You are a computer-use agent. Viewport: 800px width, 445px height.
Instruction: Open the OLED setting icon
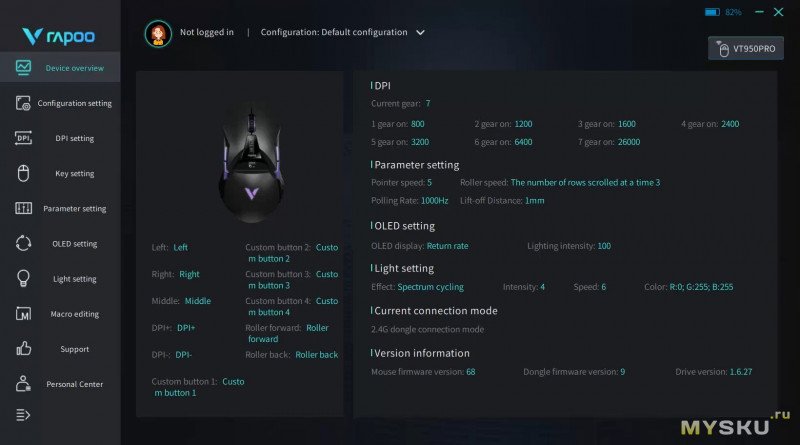click(24, 243)
